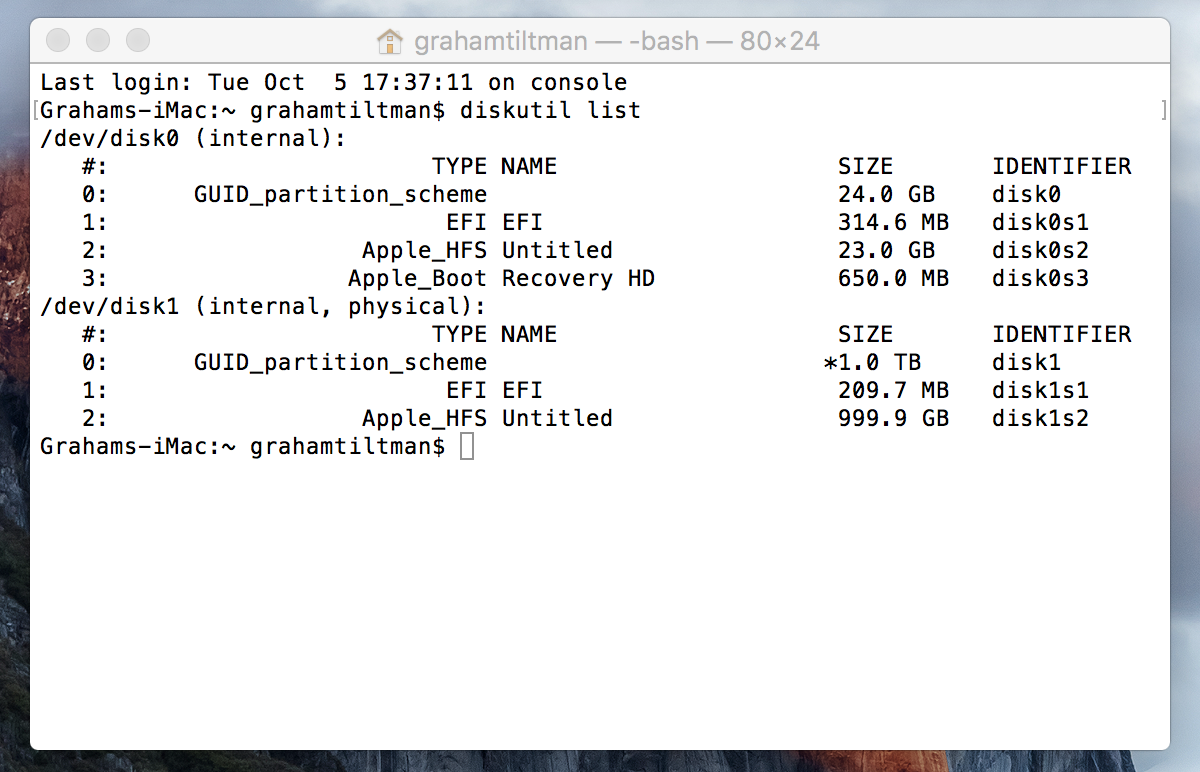Screen dimensions: 1200x772
Task: Close the Terminal window
Action: click(x=59, y=41)
